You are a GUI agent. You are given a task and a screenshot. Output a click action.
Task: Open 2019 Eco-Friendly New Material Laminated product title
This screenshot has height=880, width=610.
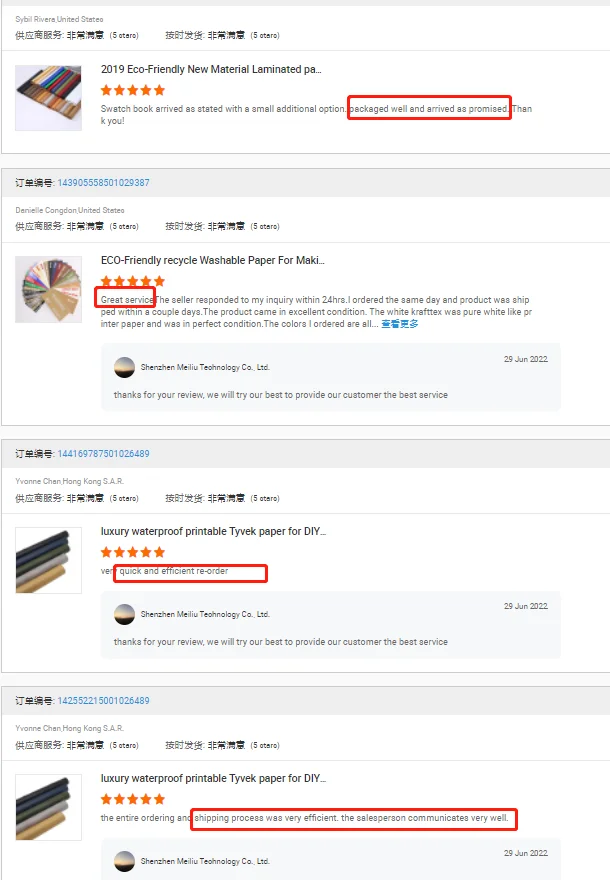211,69
